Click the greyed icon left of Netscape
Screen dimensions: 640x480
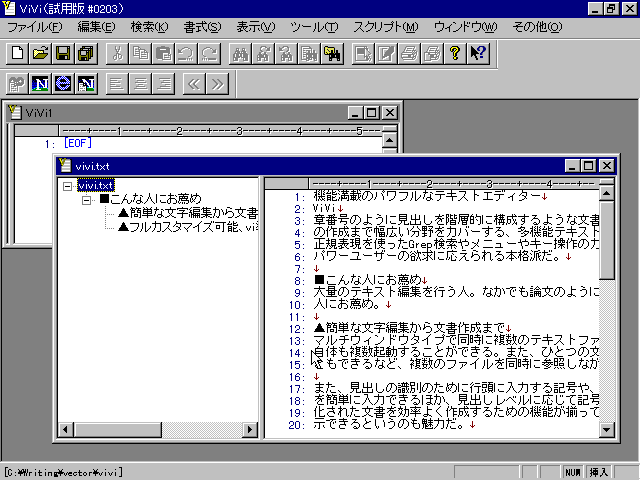point(18,84)
